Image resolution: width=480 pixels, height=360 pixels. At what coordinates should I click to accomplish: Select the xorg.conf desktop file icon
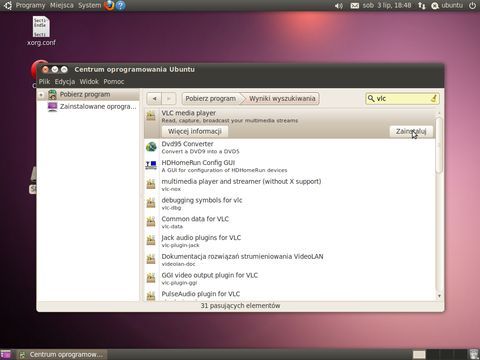pos(41,27)
